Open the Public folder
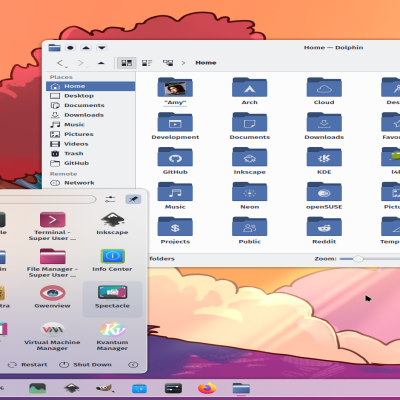400x400 pixels. tap(249, 227)
